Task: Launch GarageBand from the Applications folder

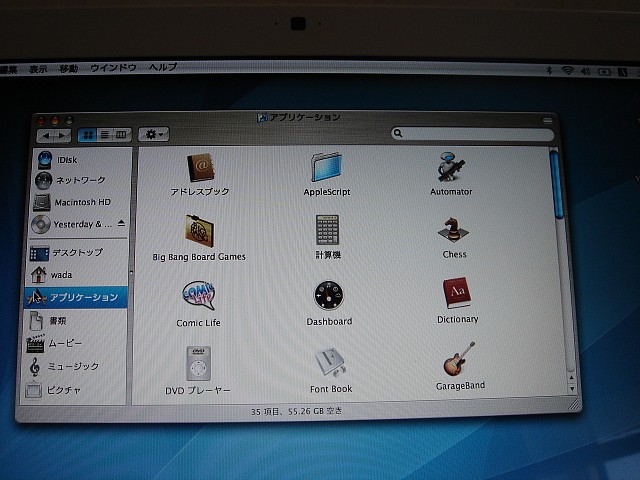Action: (x=460, y=361)
